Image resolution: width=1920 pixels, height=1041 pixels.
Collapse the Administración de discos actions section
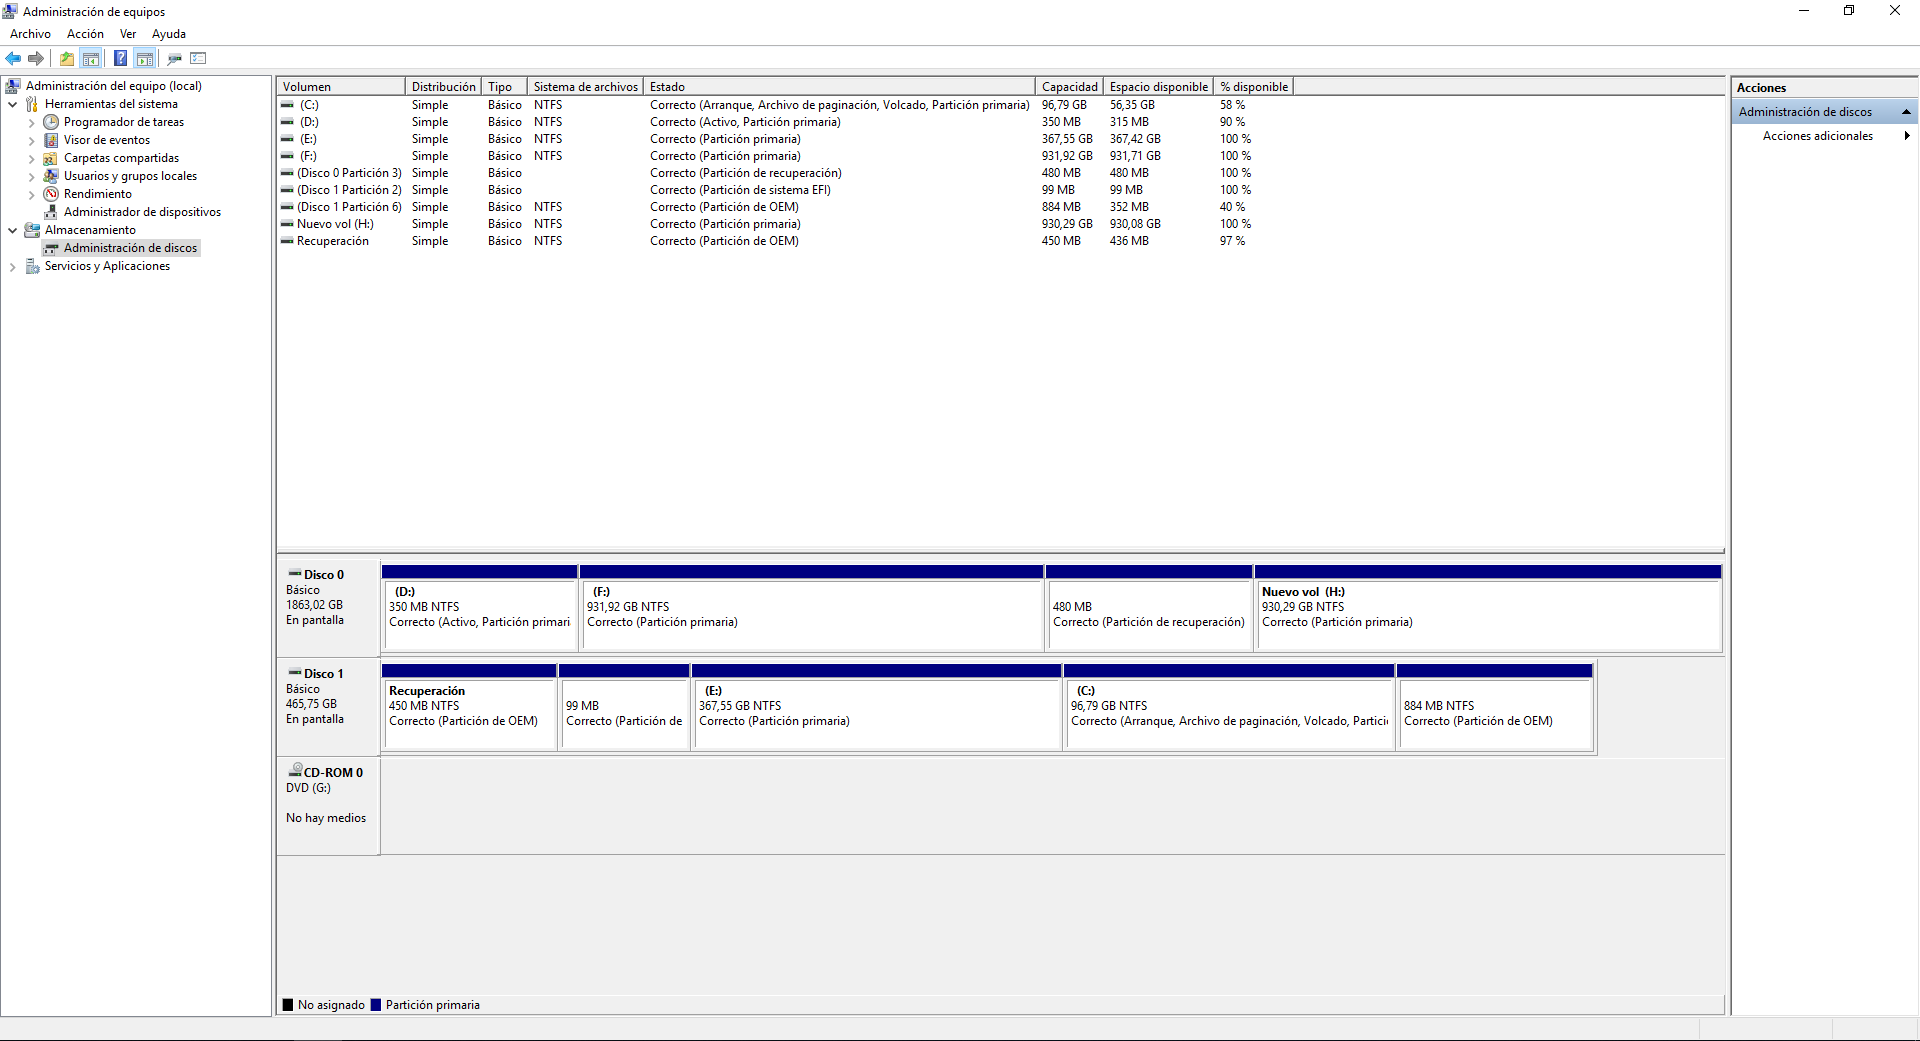(1906, 112)
